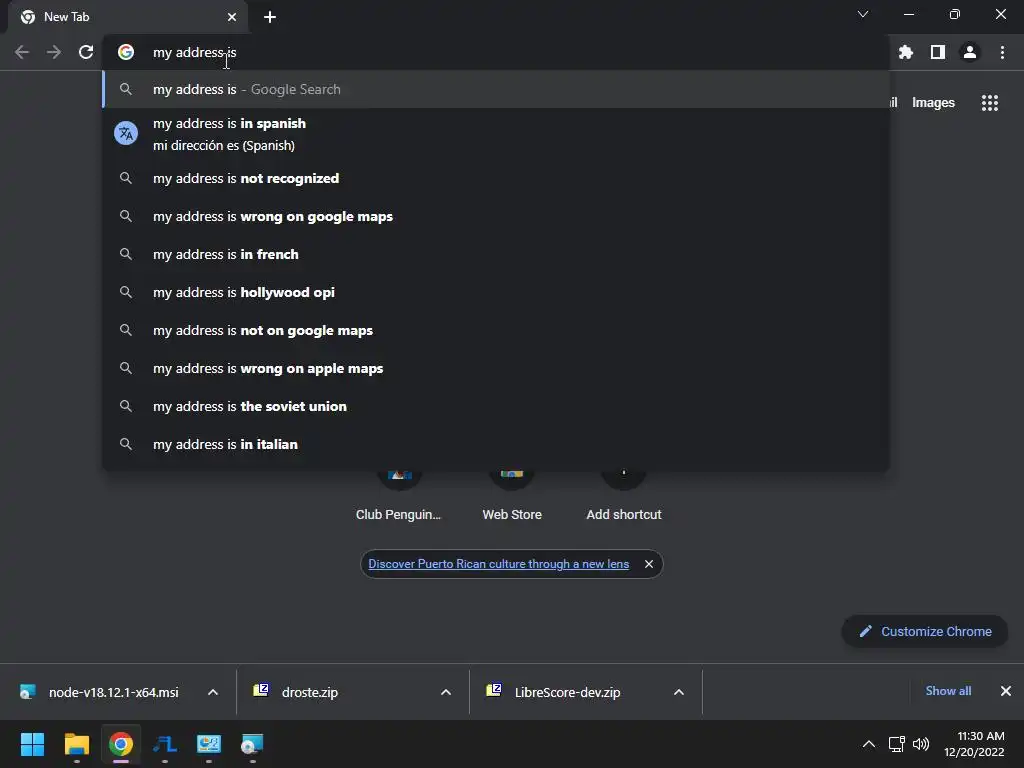This screenshot has height=768, width=1024.
Task: Click the Chrome taskbar icon
Action: point(121,744)
